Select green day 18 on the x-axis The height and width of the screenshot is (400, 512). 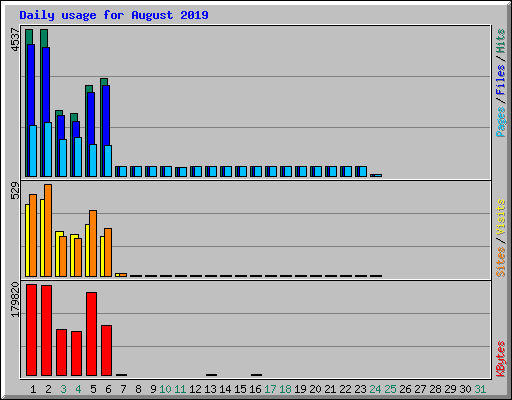(285, 389)
